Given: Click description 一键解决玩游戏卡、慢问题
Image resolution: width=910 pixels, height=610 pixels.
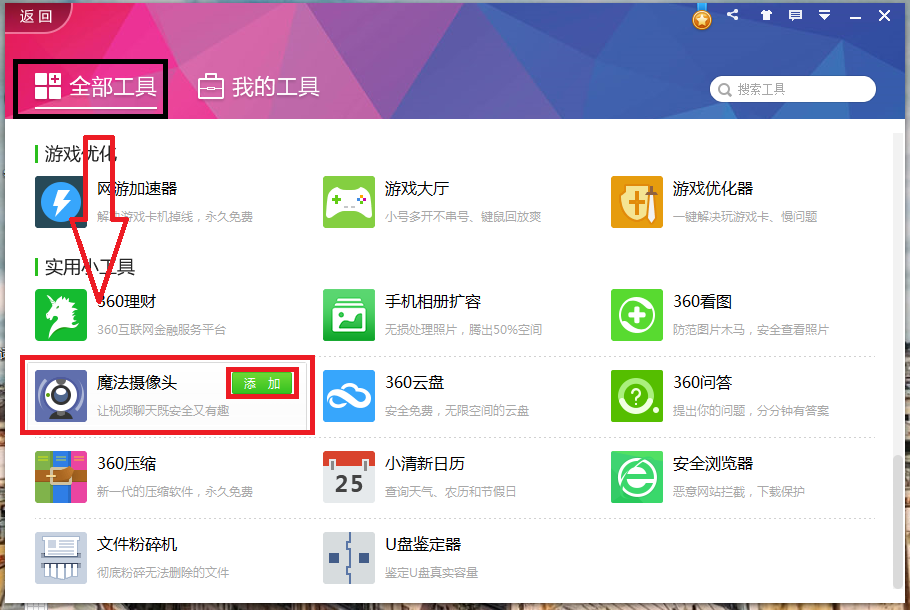Looking at the screenshot, I should pos(745,217).
